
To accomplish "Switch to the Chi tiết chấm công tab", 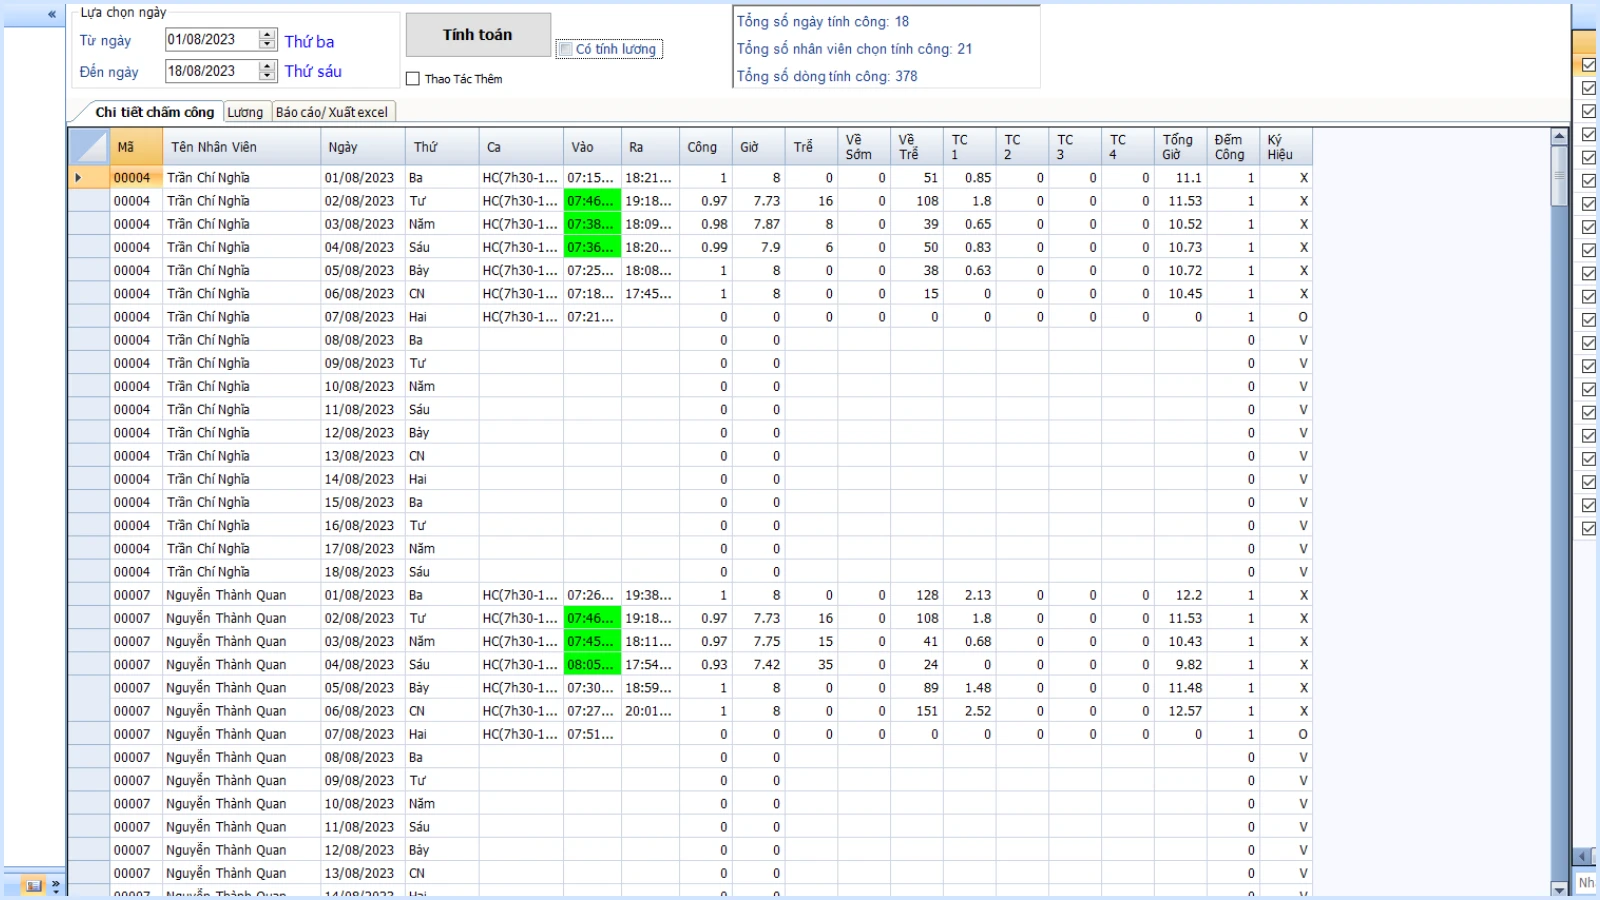I will click(x=154, y=112).
